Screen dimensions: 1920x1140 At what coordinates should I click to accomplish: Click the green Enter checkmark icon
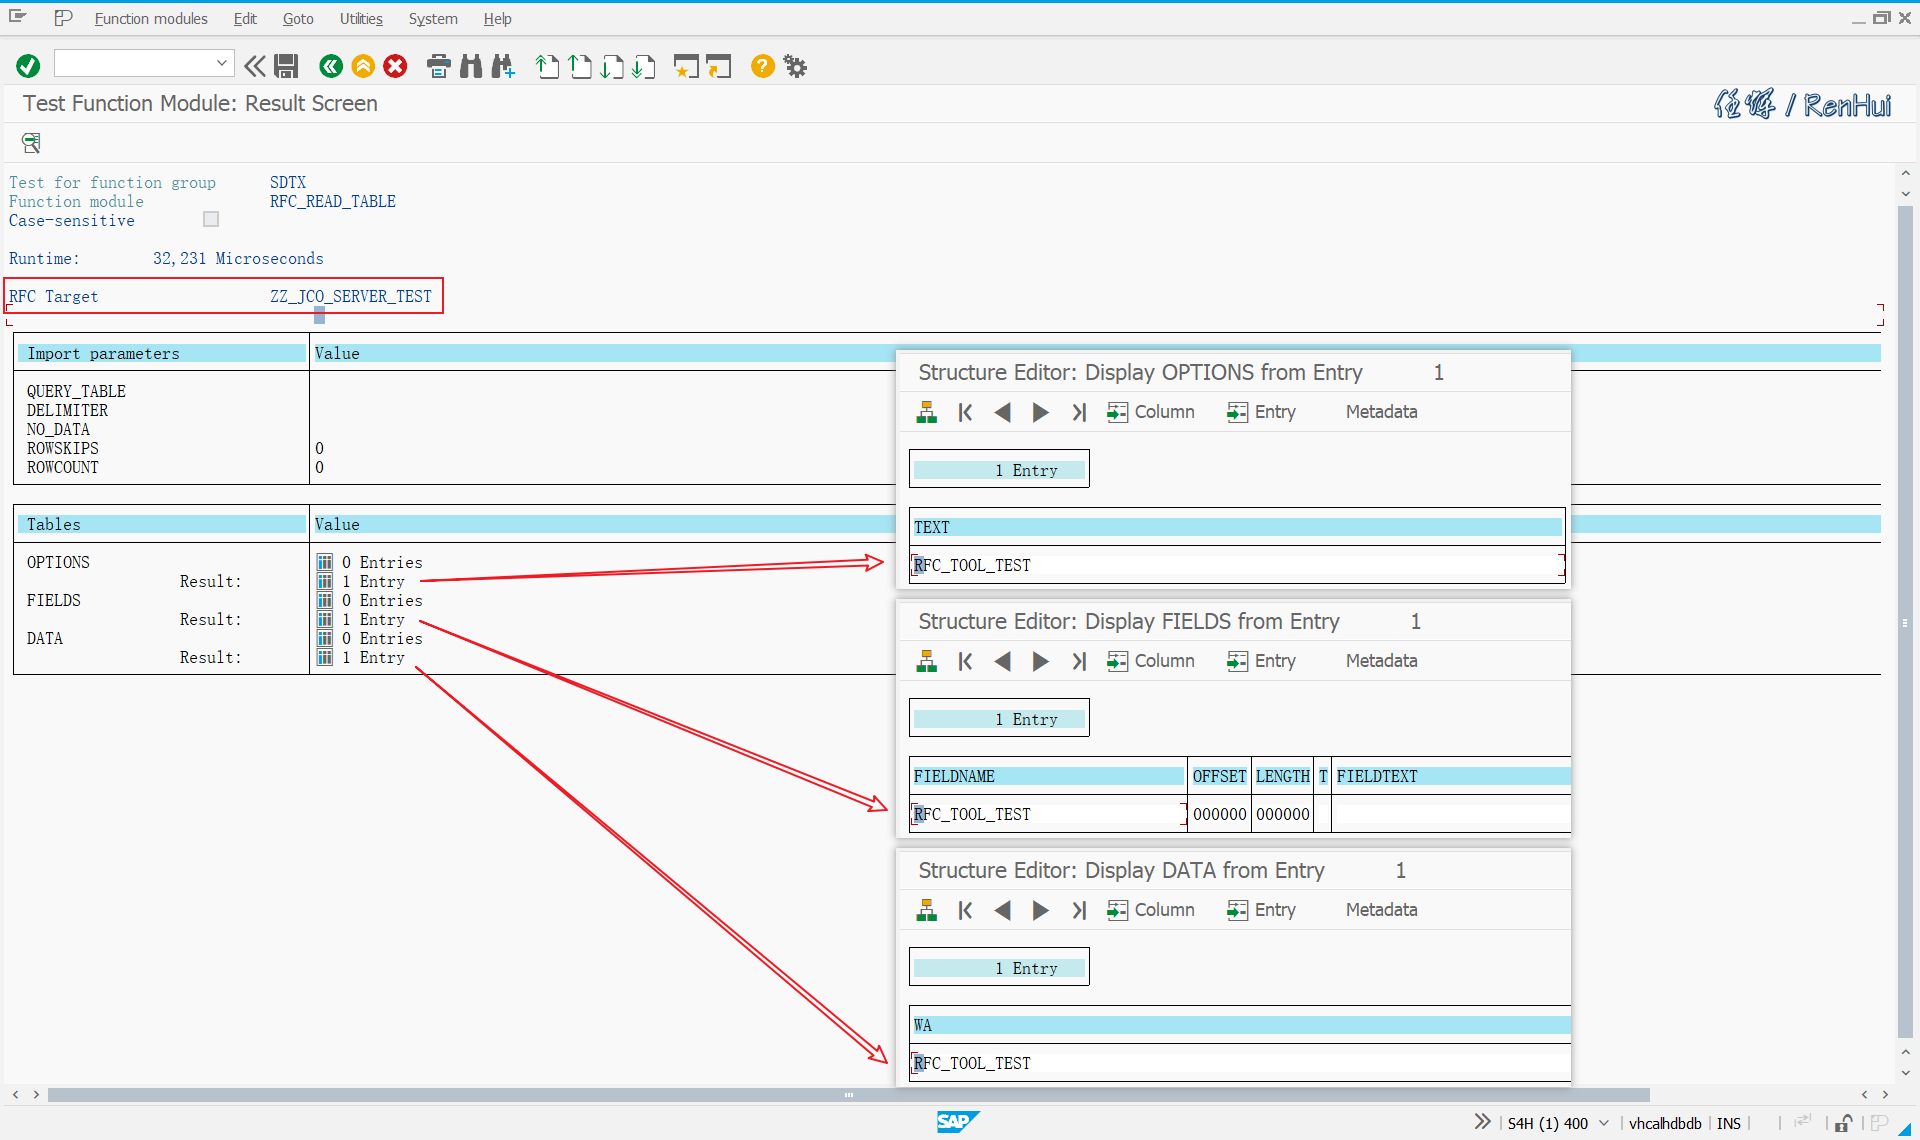[x=28, y=66]
